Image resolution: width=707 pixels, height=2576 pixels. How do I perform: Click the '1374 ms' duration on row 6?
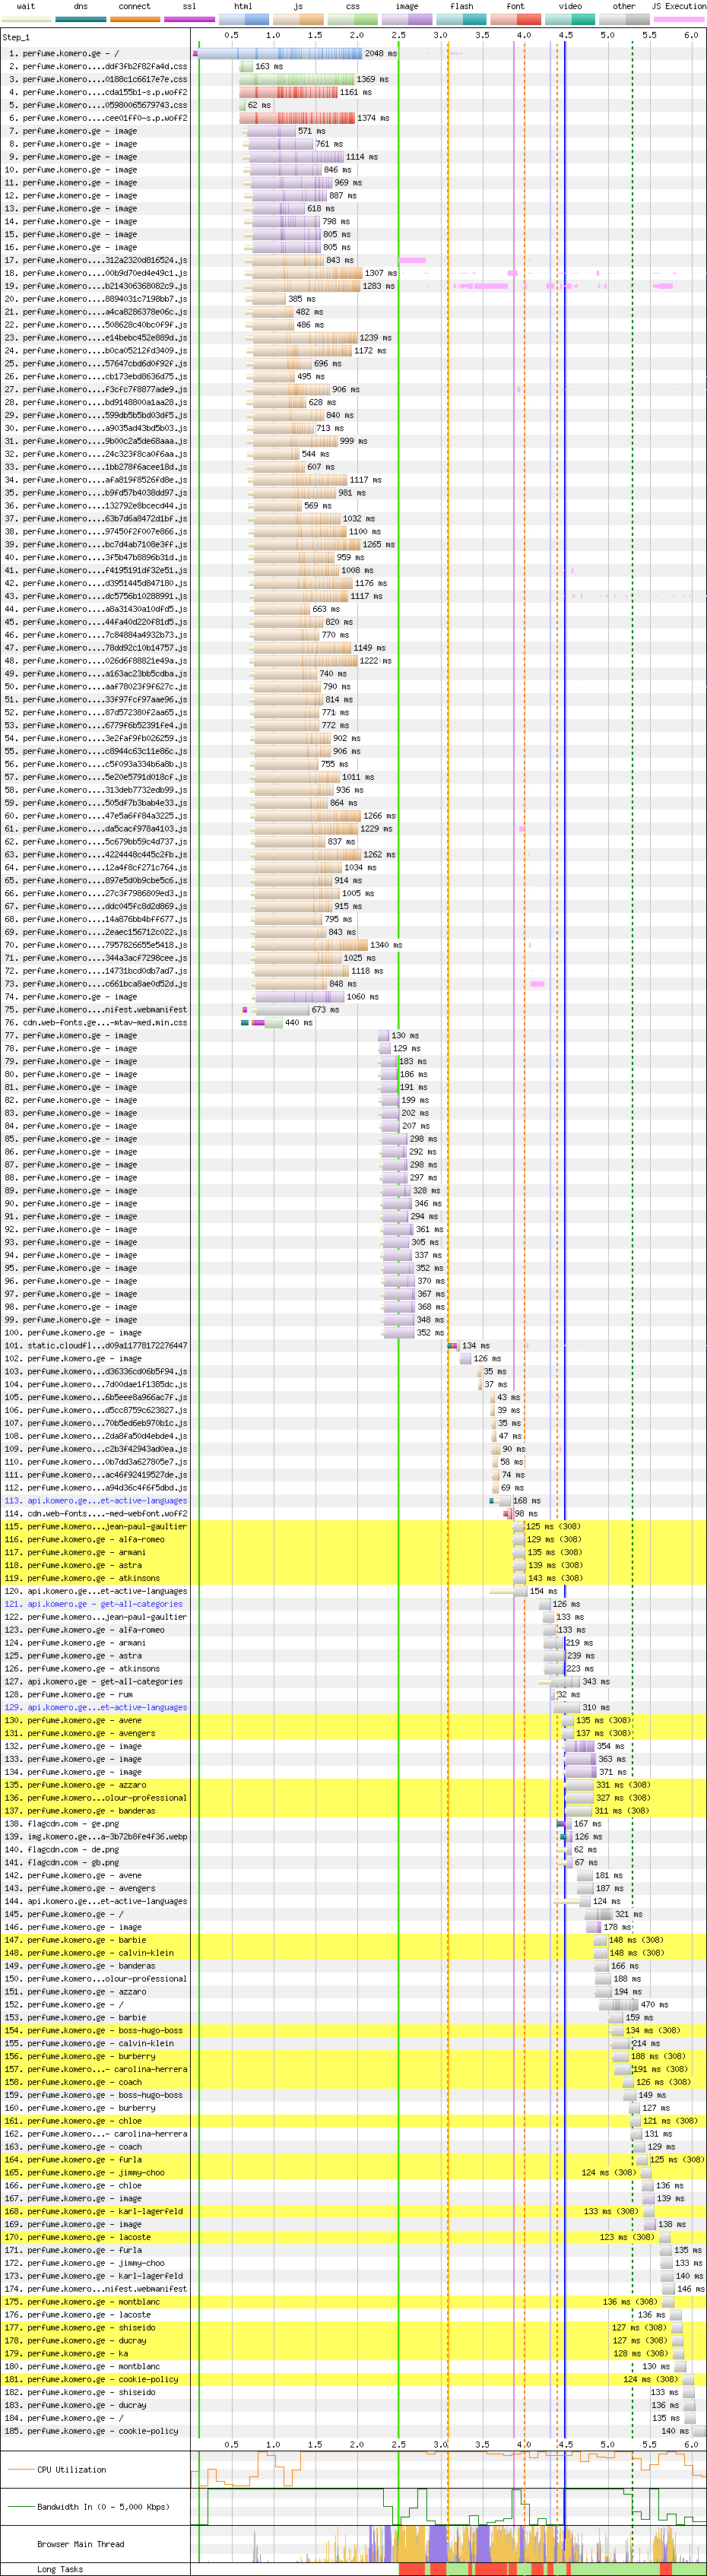[373, 118]
